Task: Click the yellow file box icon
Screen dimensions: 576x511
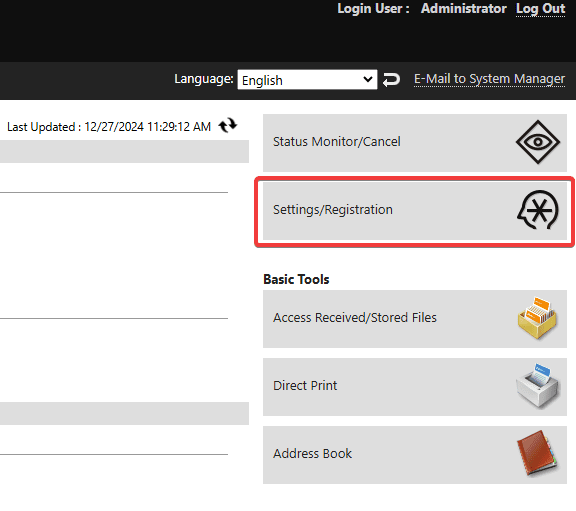Action: (x=538, y=318)
